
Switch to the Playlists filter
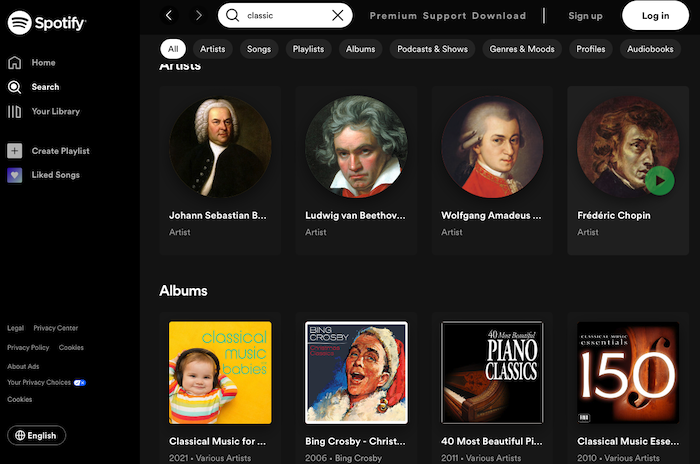click(x=308, y=49)
